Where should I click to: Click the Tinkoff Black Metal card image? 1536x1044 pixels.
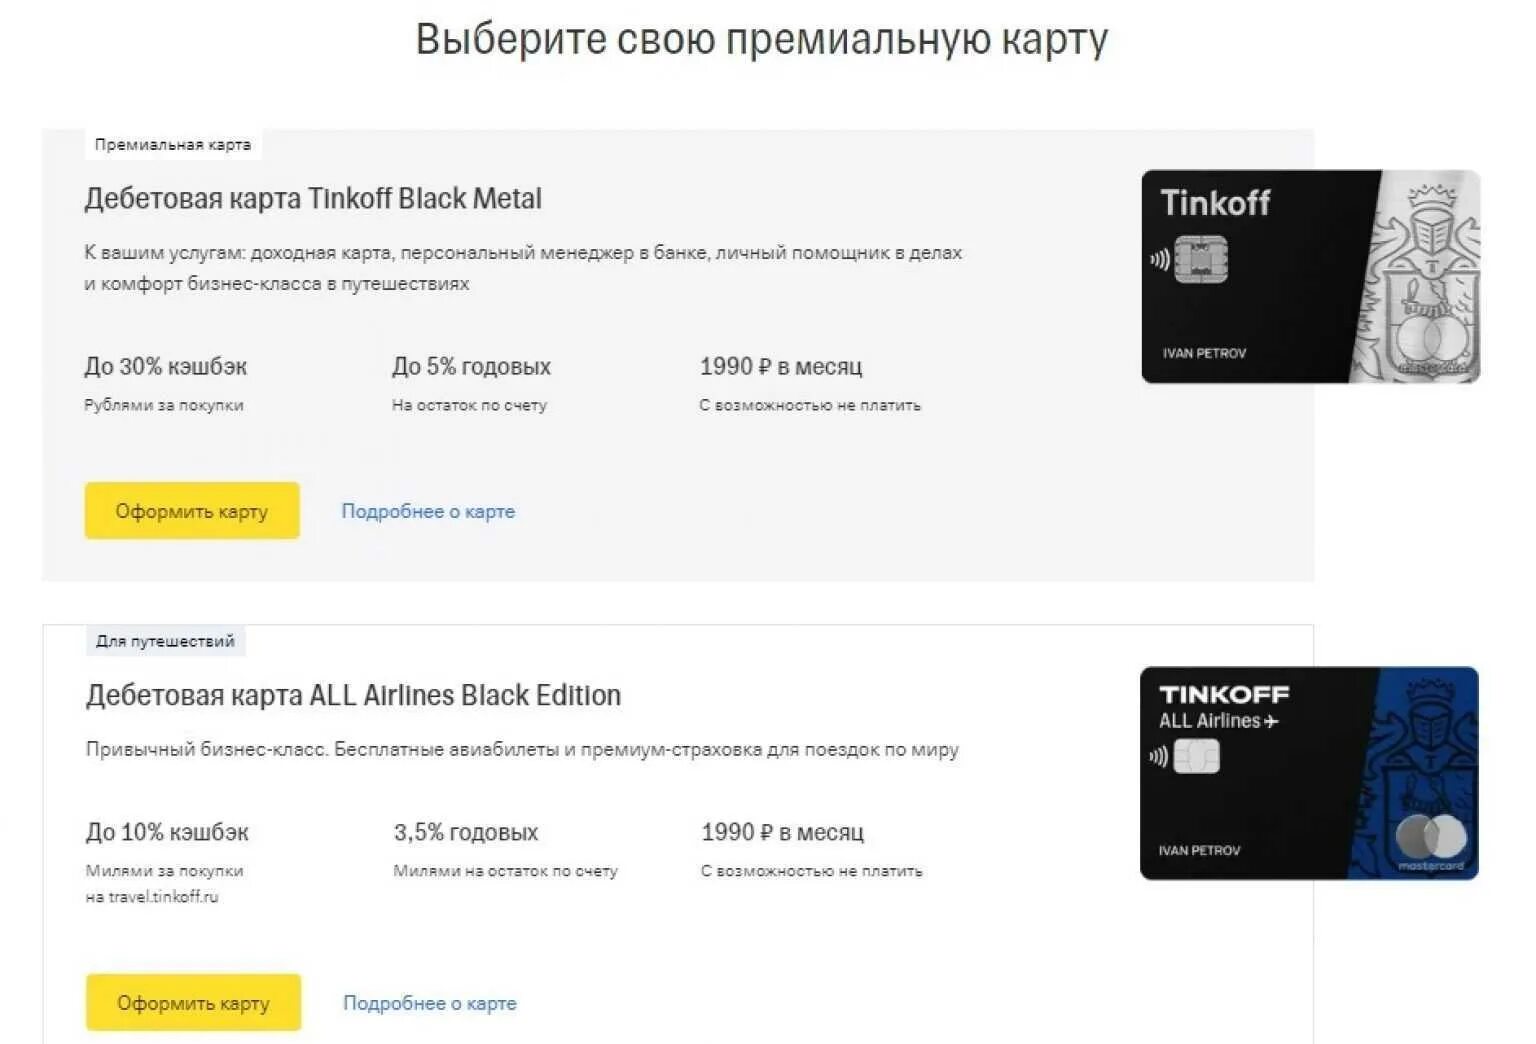pyautogui.click(x=1310, y=277)
